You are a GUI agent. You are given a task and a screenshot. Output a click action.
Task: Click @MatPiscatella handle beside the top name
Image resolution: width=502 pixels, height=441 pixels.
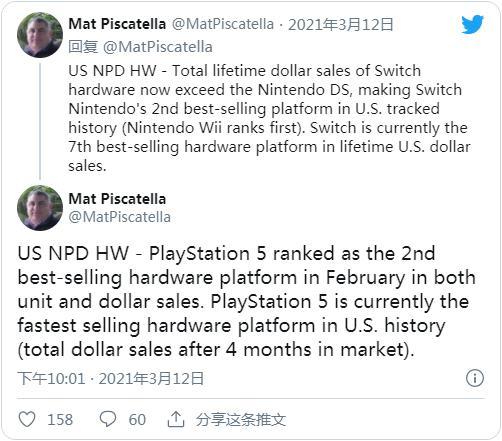tap(223, 24)
